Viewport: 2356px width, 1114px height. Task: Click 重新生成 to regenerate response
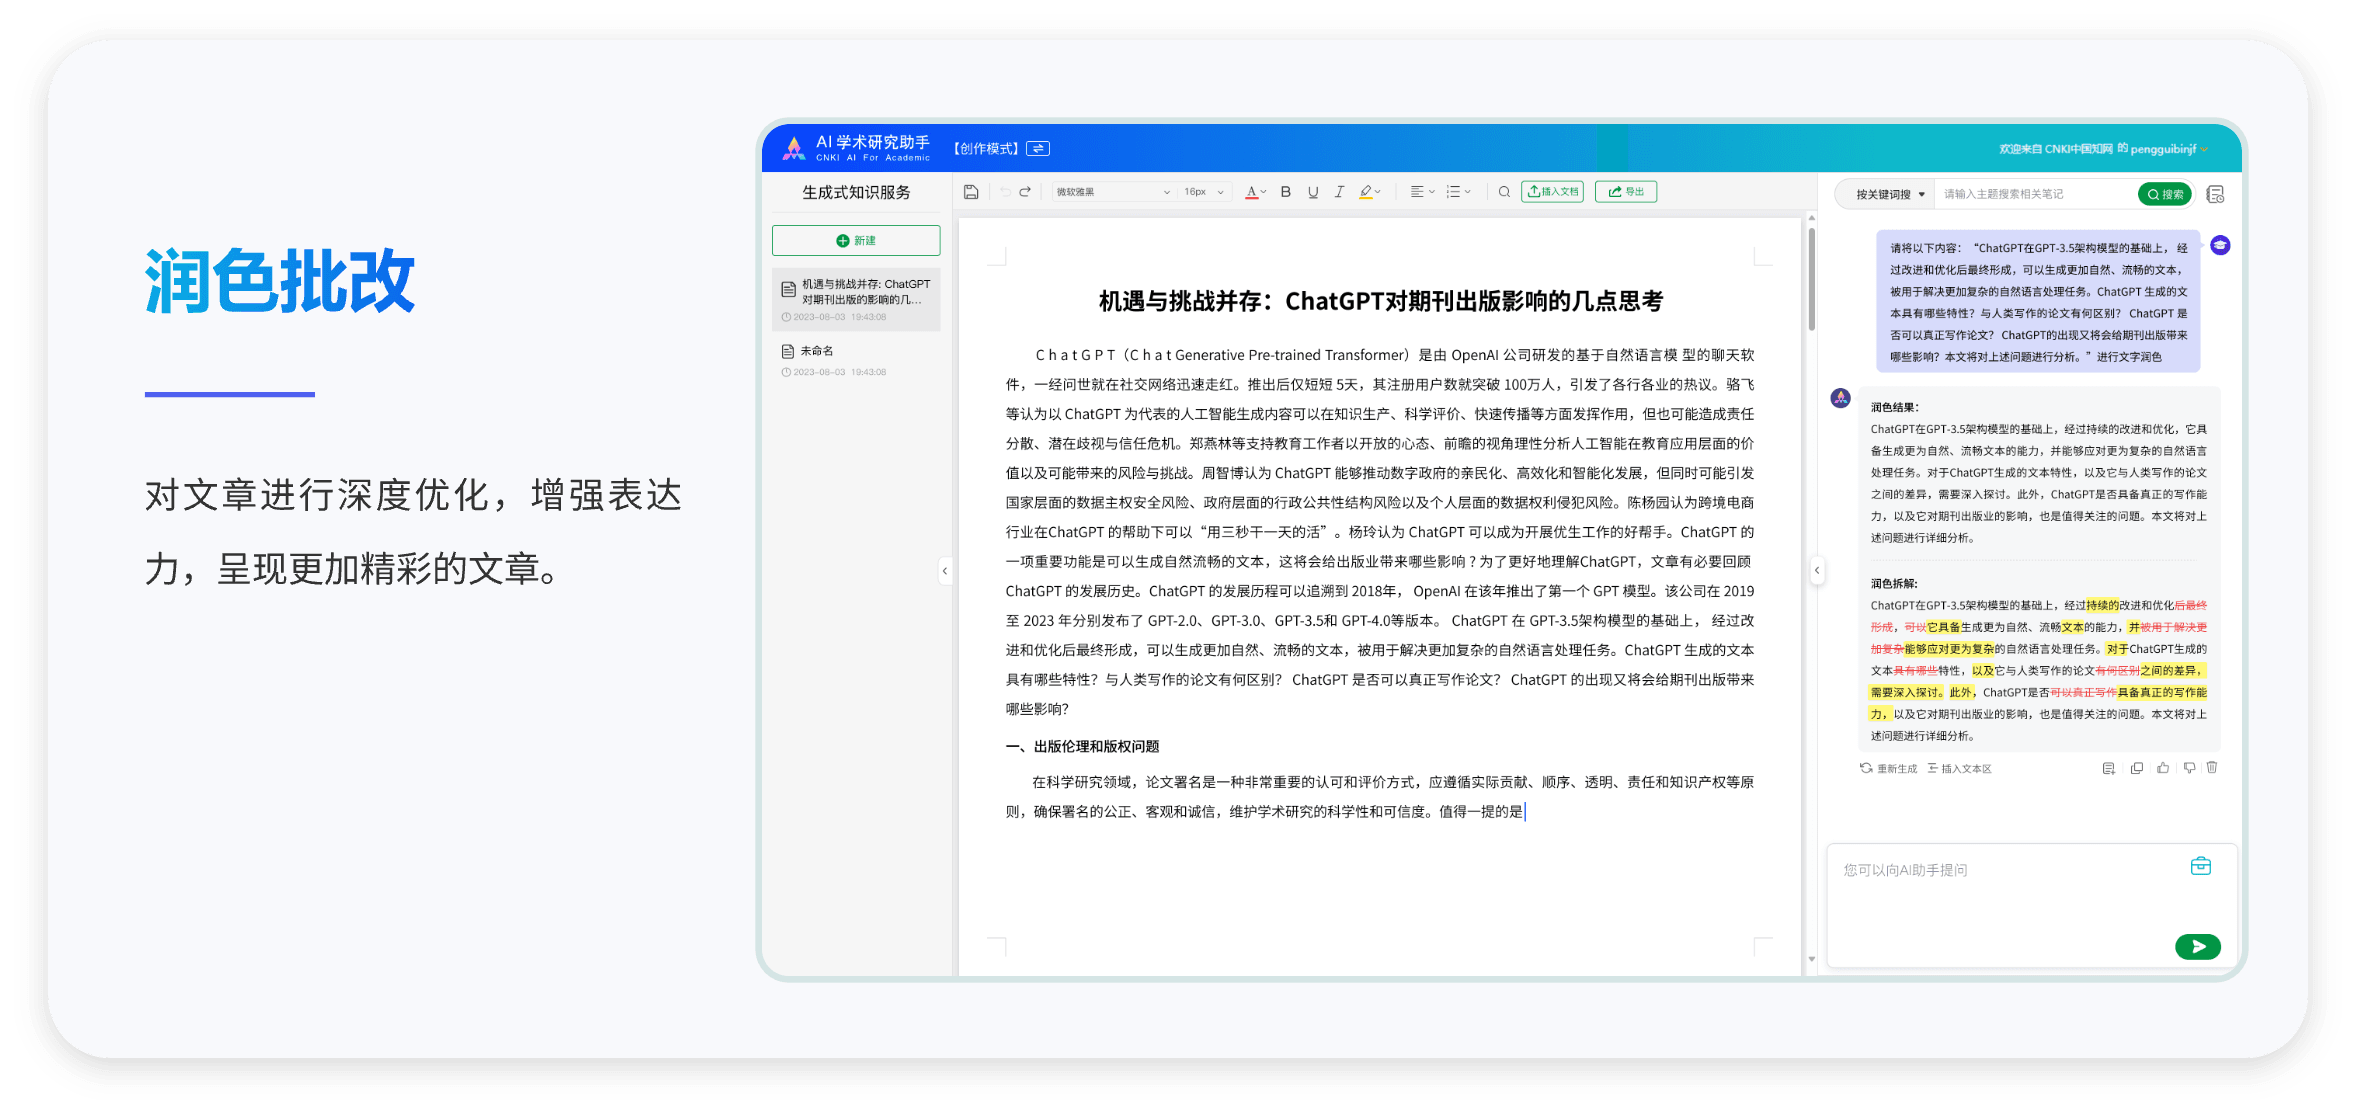pos(1888,768)
